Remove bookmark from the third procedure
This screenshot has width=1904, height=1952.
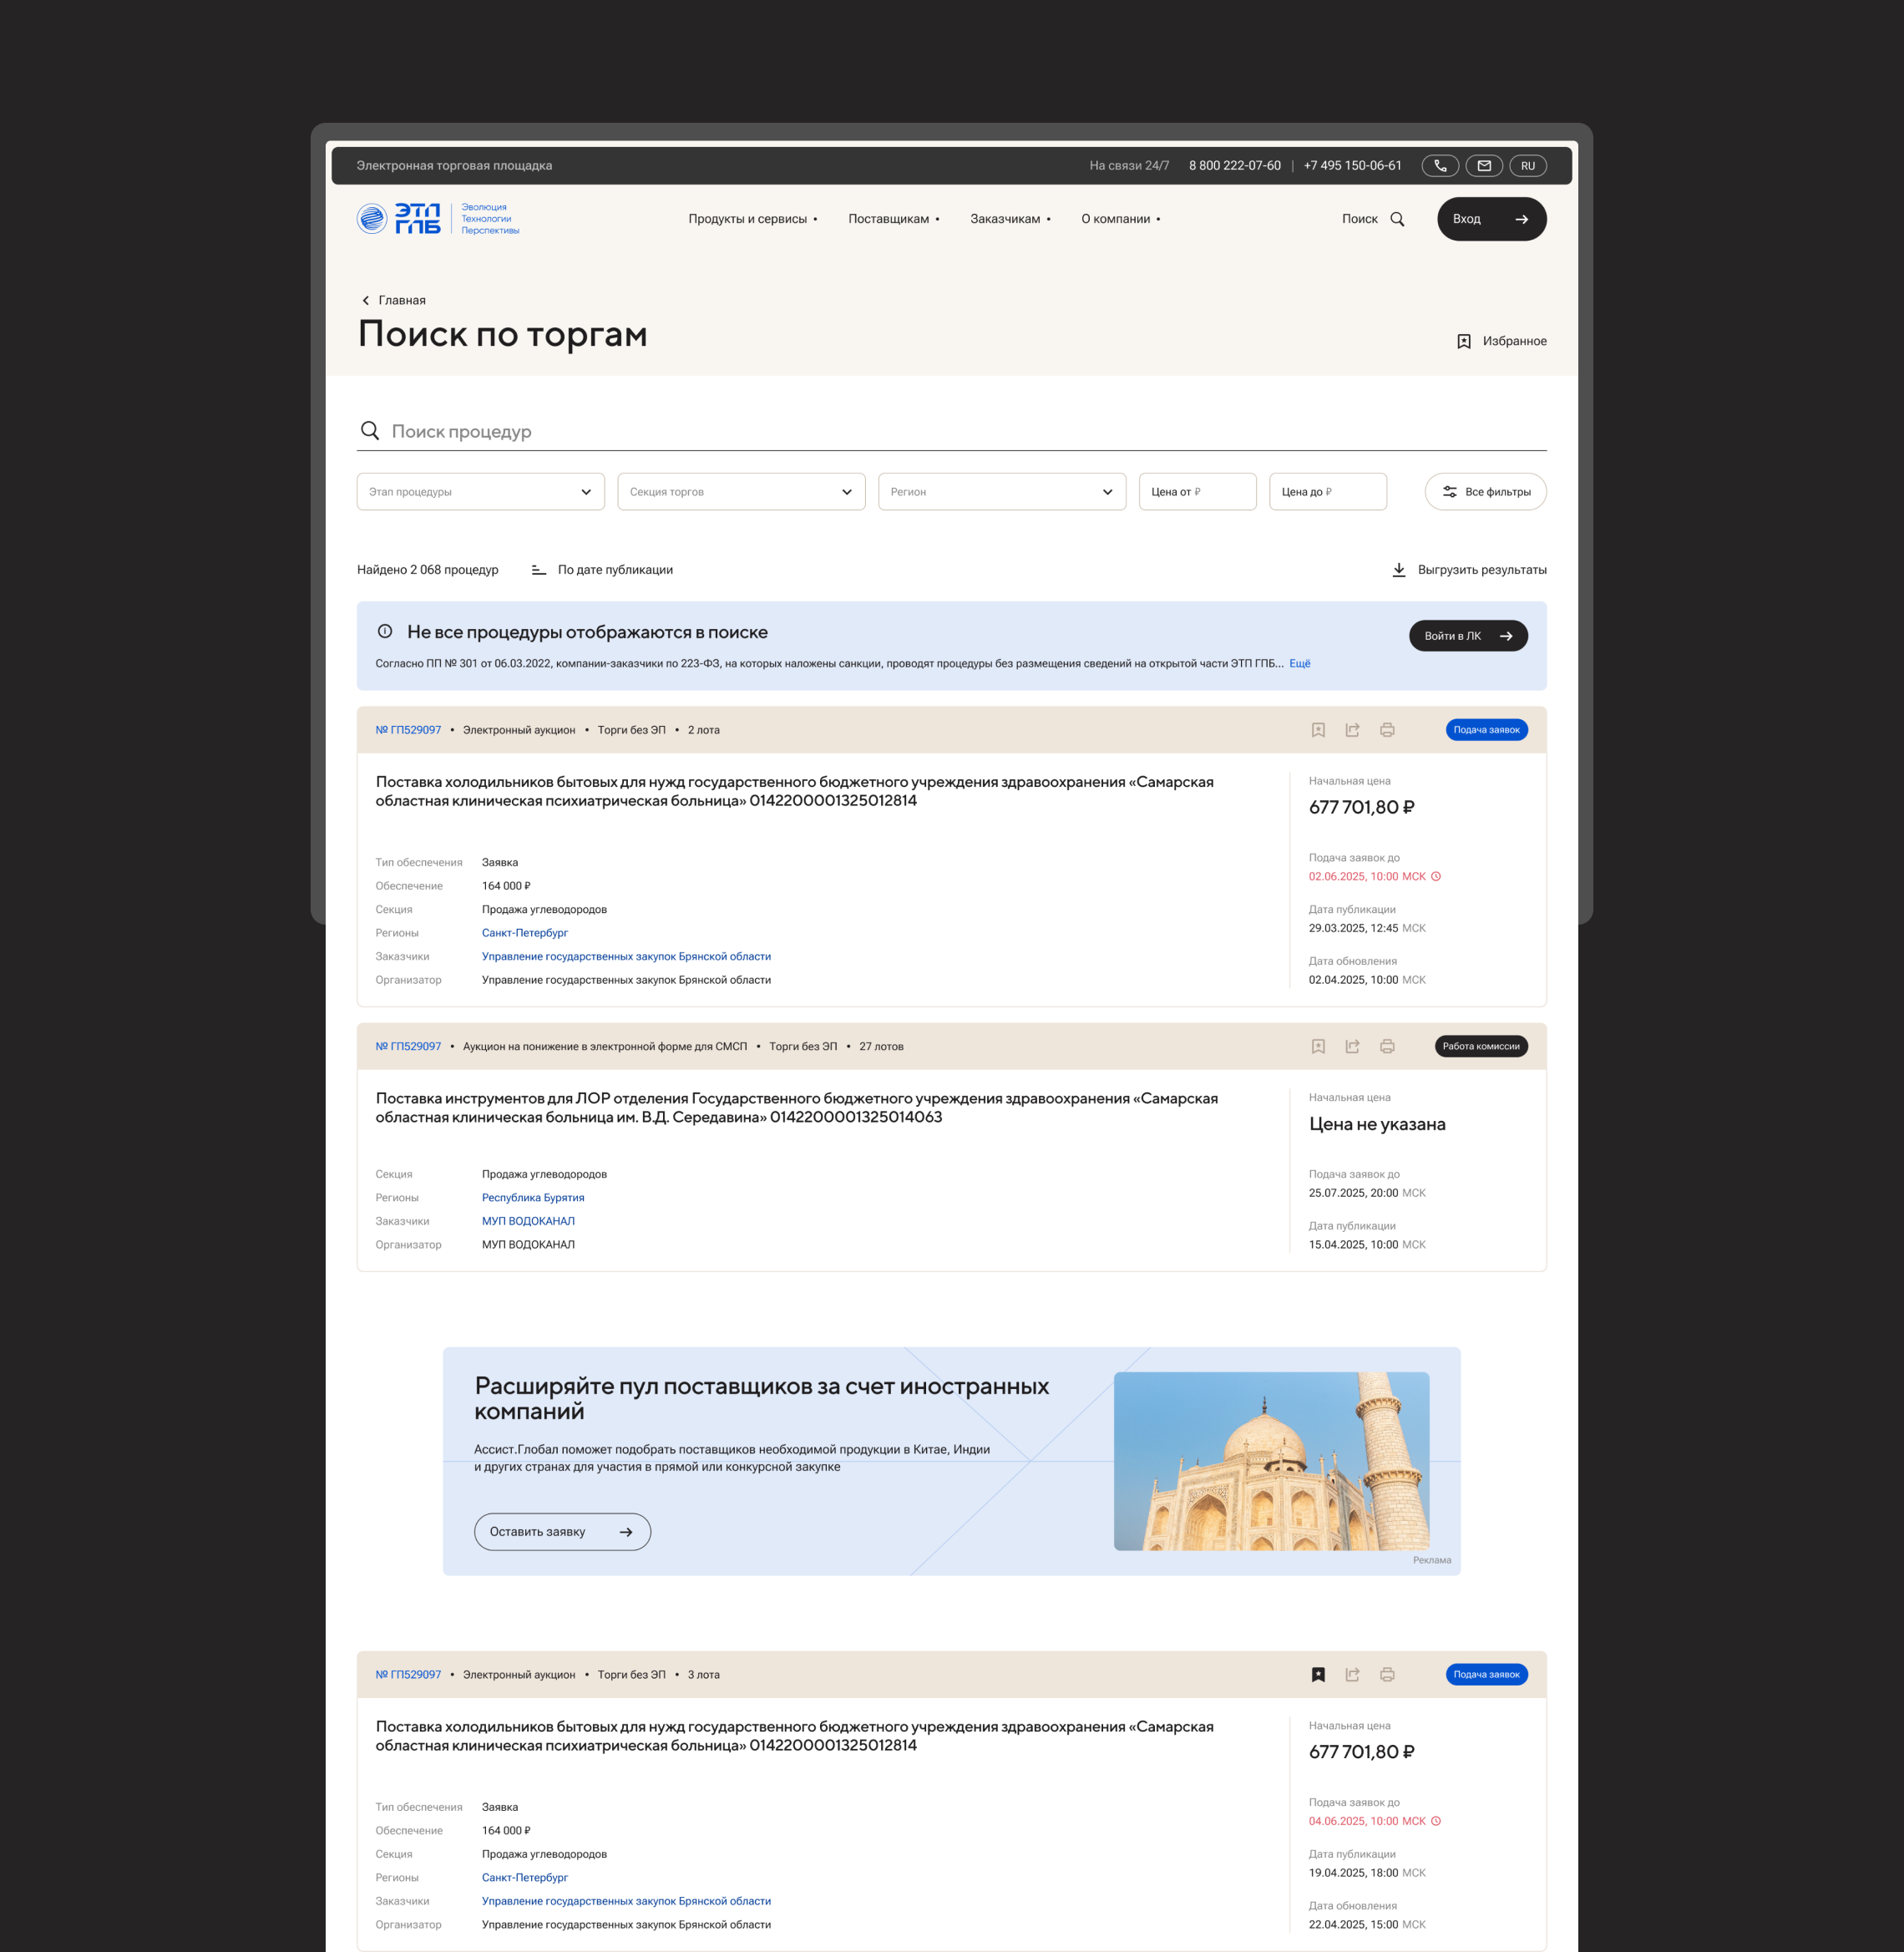tap(1318, 1674)
